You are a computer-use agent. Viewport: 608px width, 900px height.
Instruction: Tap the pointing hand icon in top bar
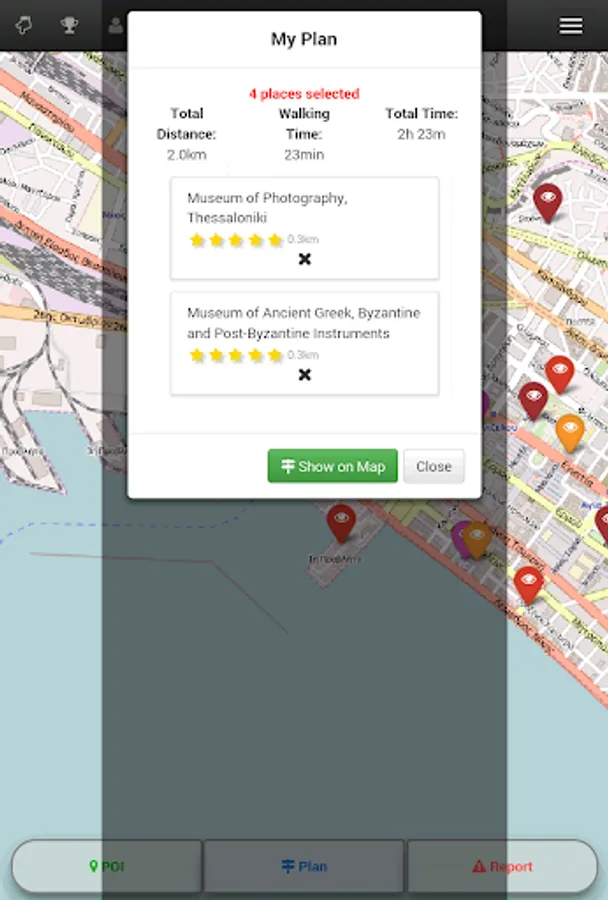[24, 25]
